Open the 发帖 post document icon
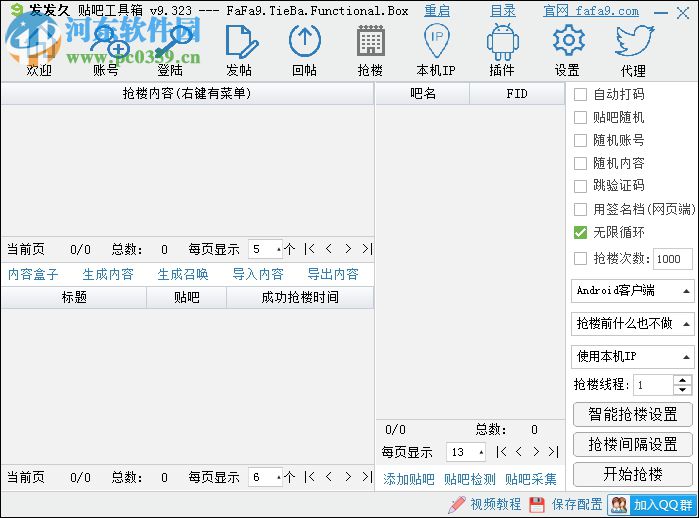The image size is (699, 518). click(x=241, y=42)
